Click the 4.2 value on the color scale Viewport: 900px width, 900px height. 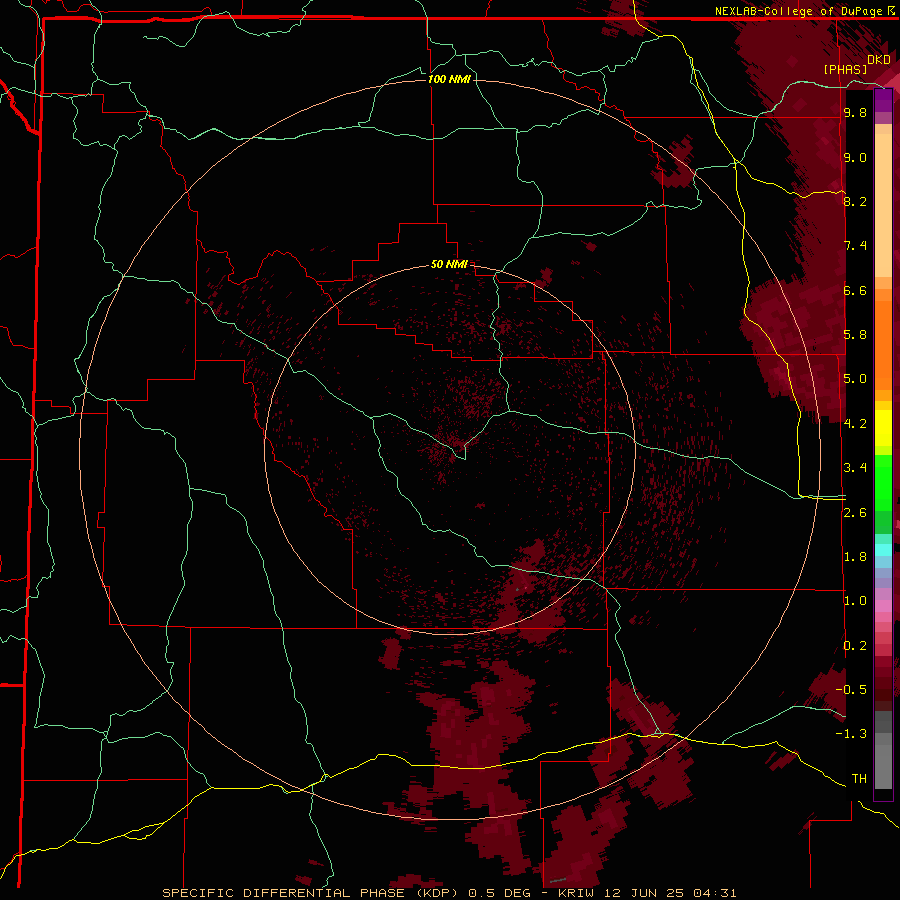855,424
